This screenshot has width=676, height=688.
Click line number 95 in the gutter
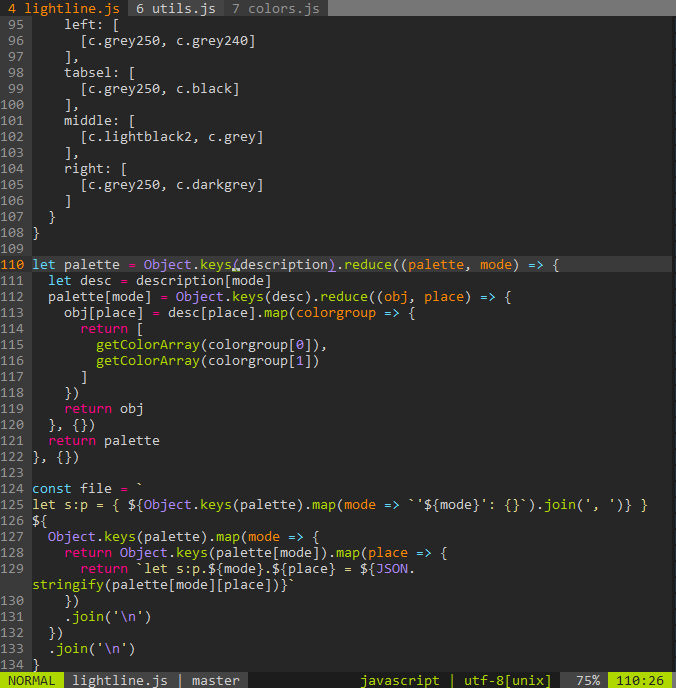[x=16, y=25]
